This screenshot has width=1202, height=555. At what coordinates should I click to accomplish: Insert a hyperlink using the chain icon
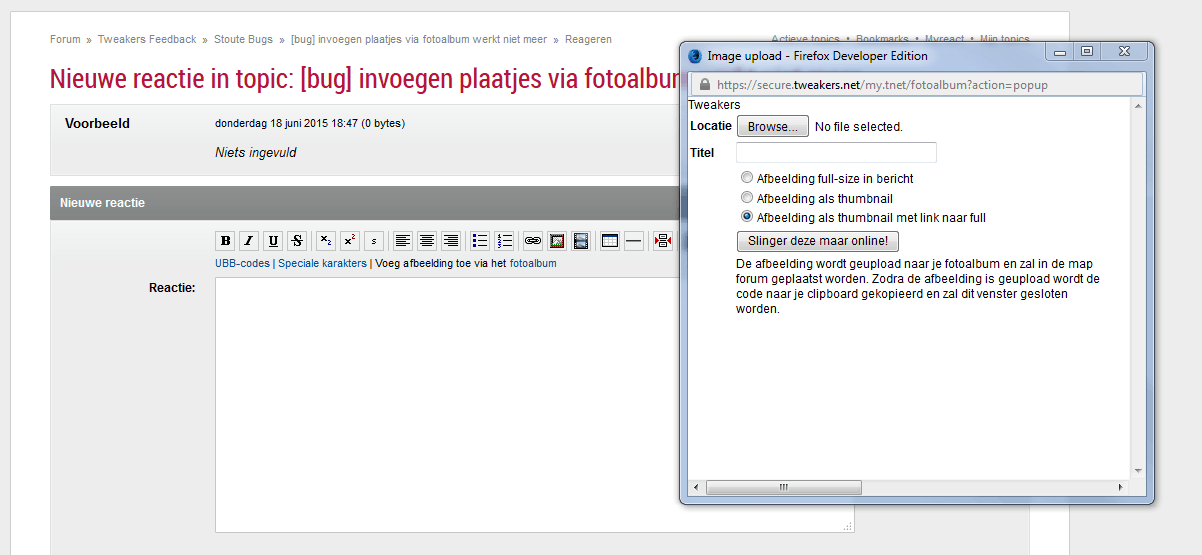(533, 241)
